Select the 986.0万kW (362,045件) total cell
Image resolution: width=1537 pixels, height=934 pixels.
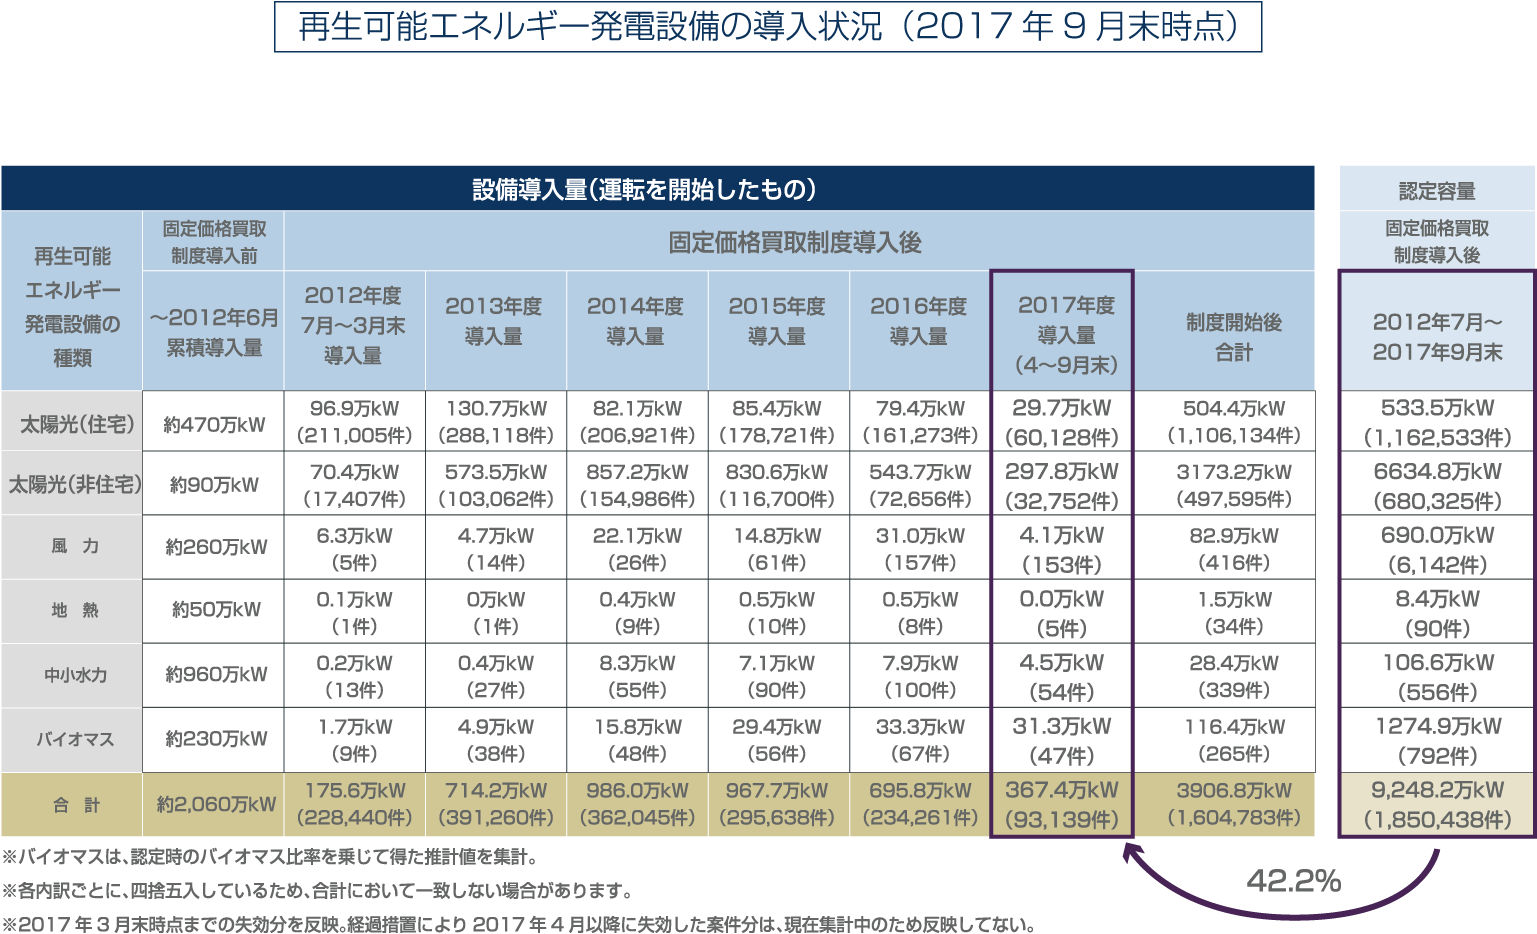637,804
